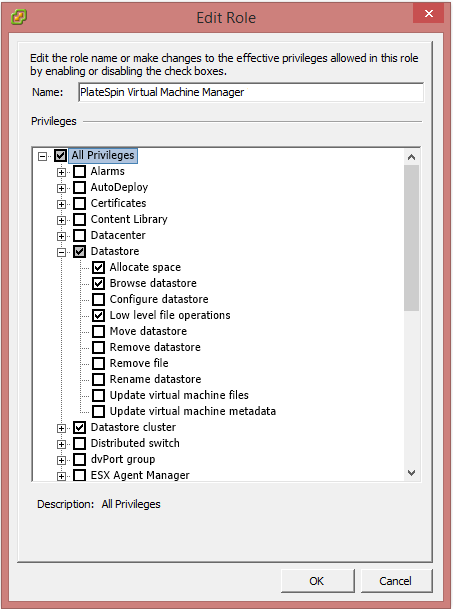Enable the Update virtual machine metadata checkbox
Screen dimensions: 453x609
98,411
